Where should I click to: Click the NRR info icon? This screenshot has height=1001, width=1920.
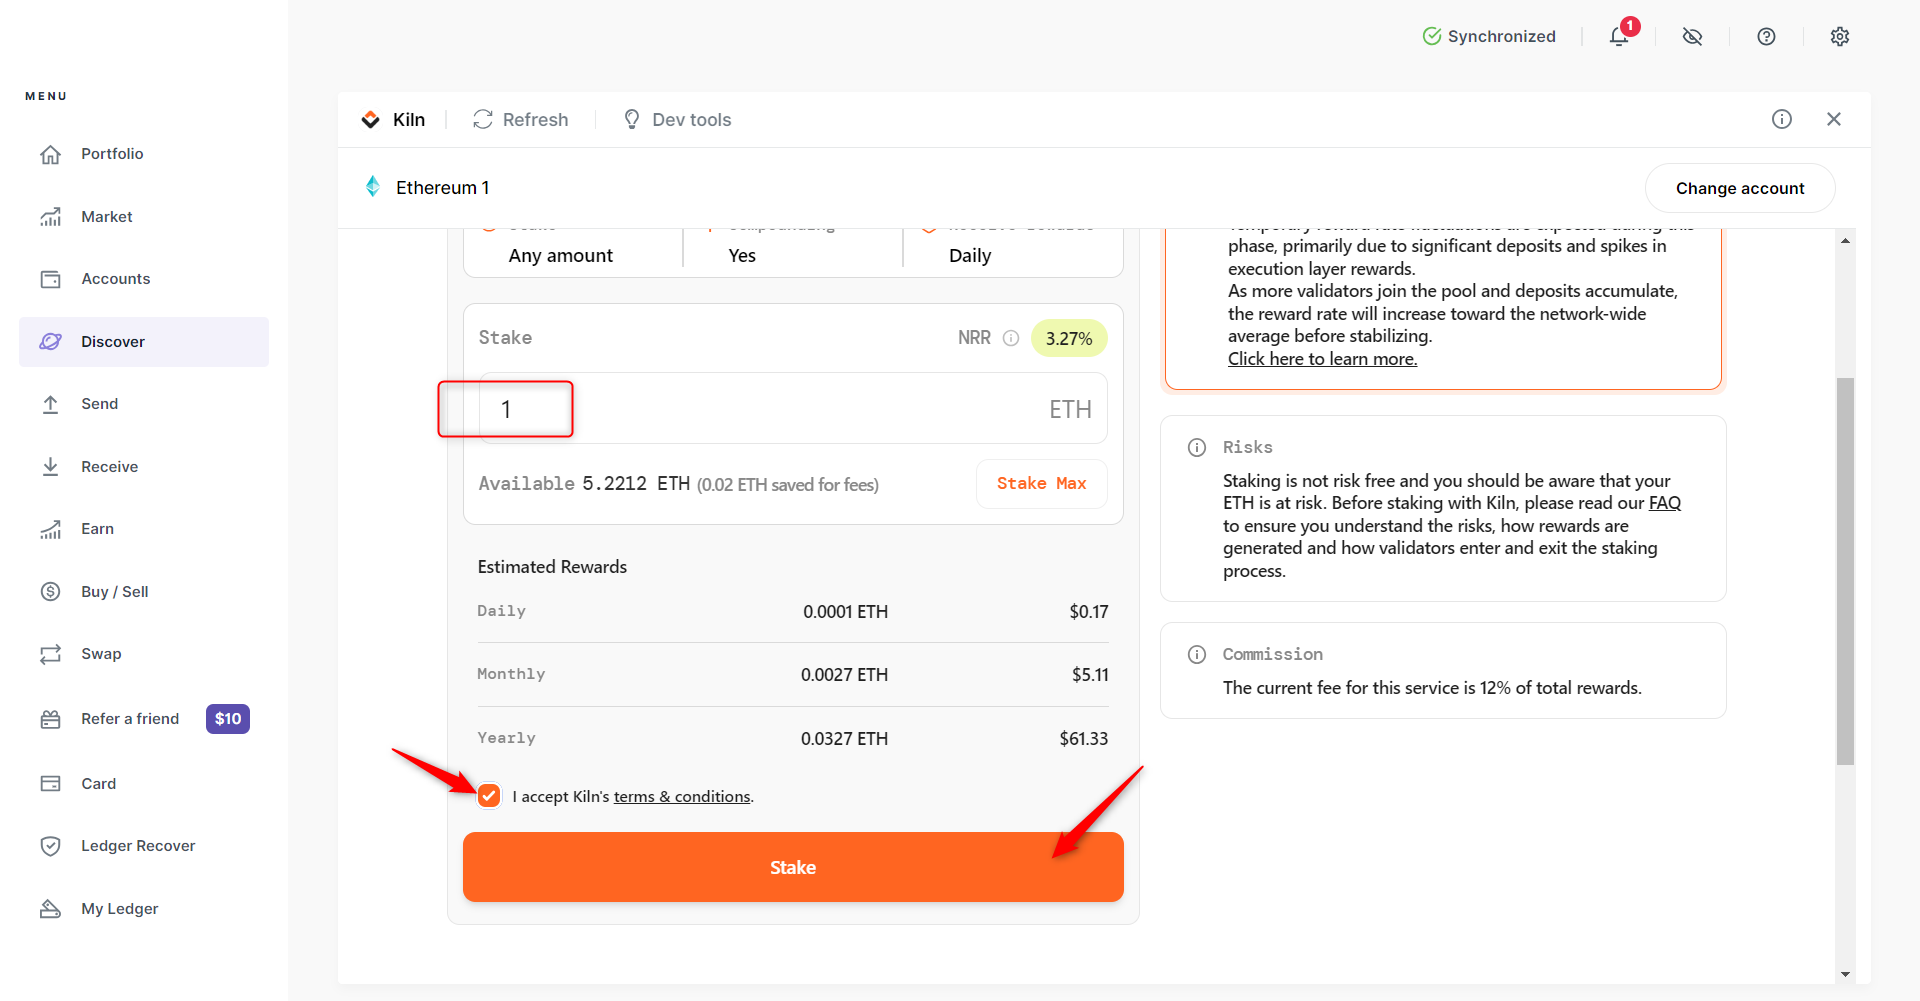point(1011,338)
